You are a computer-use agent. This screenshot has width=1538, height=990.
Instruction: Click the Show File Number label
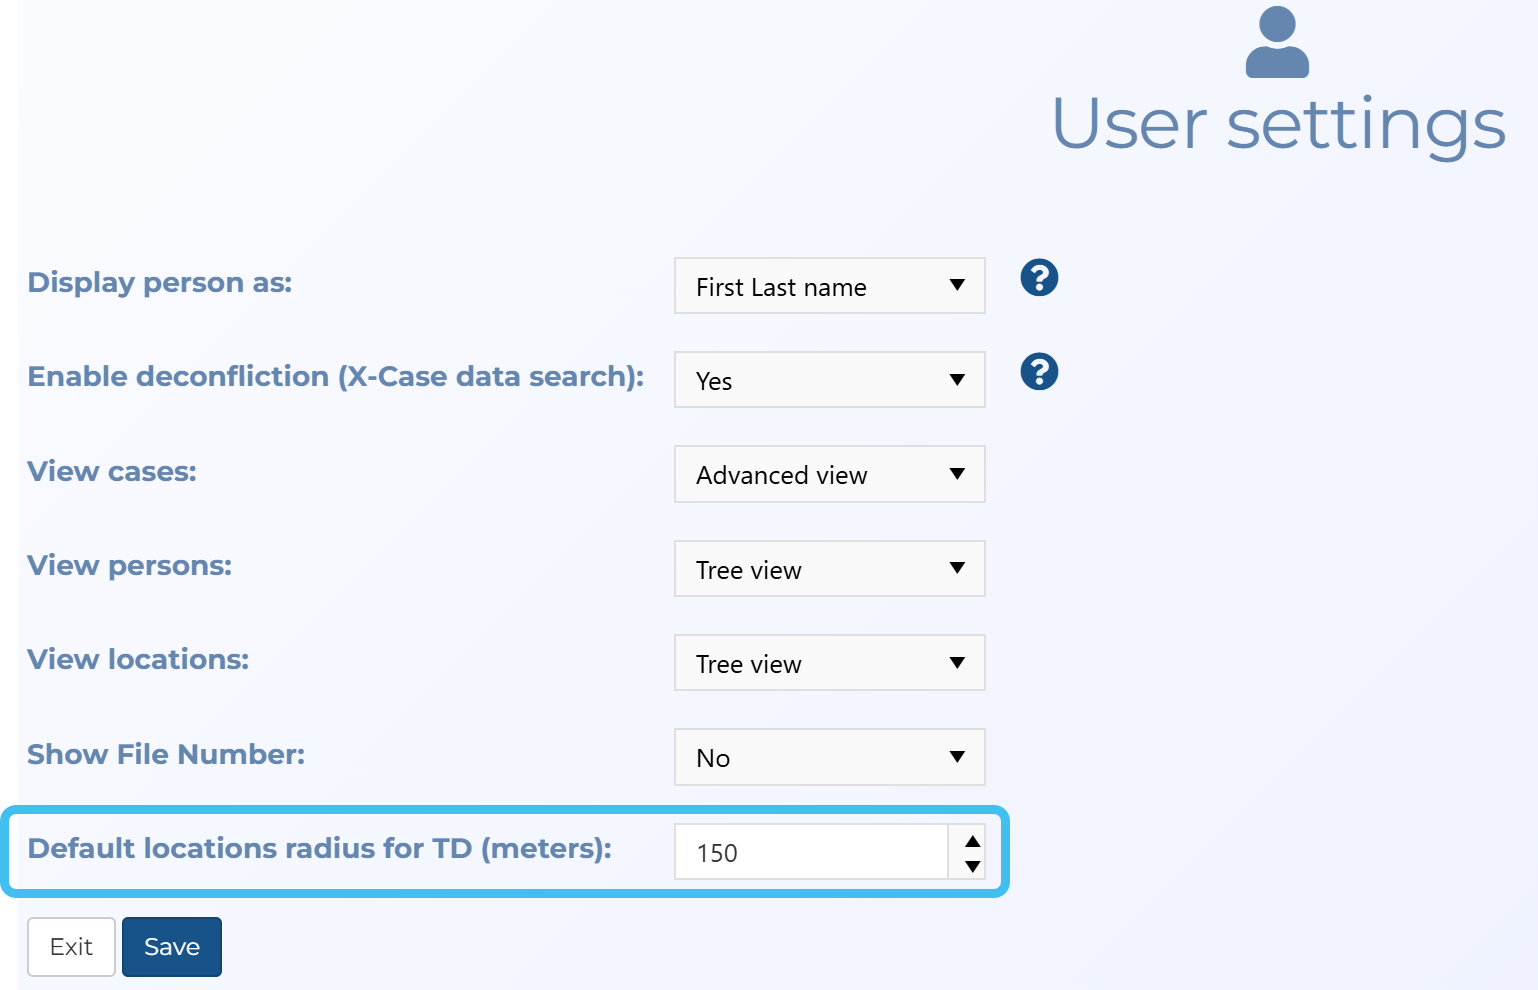(x=166, y=754)
